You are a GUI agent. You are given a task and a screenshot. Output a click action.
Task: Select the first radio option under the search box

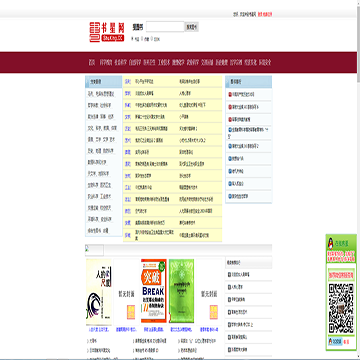(133, 39)
